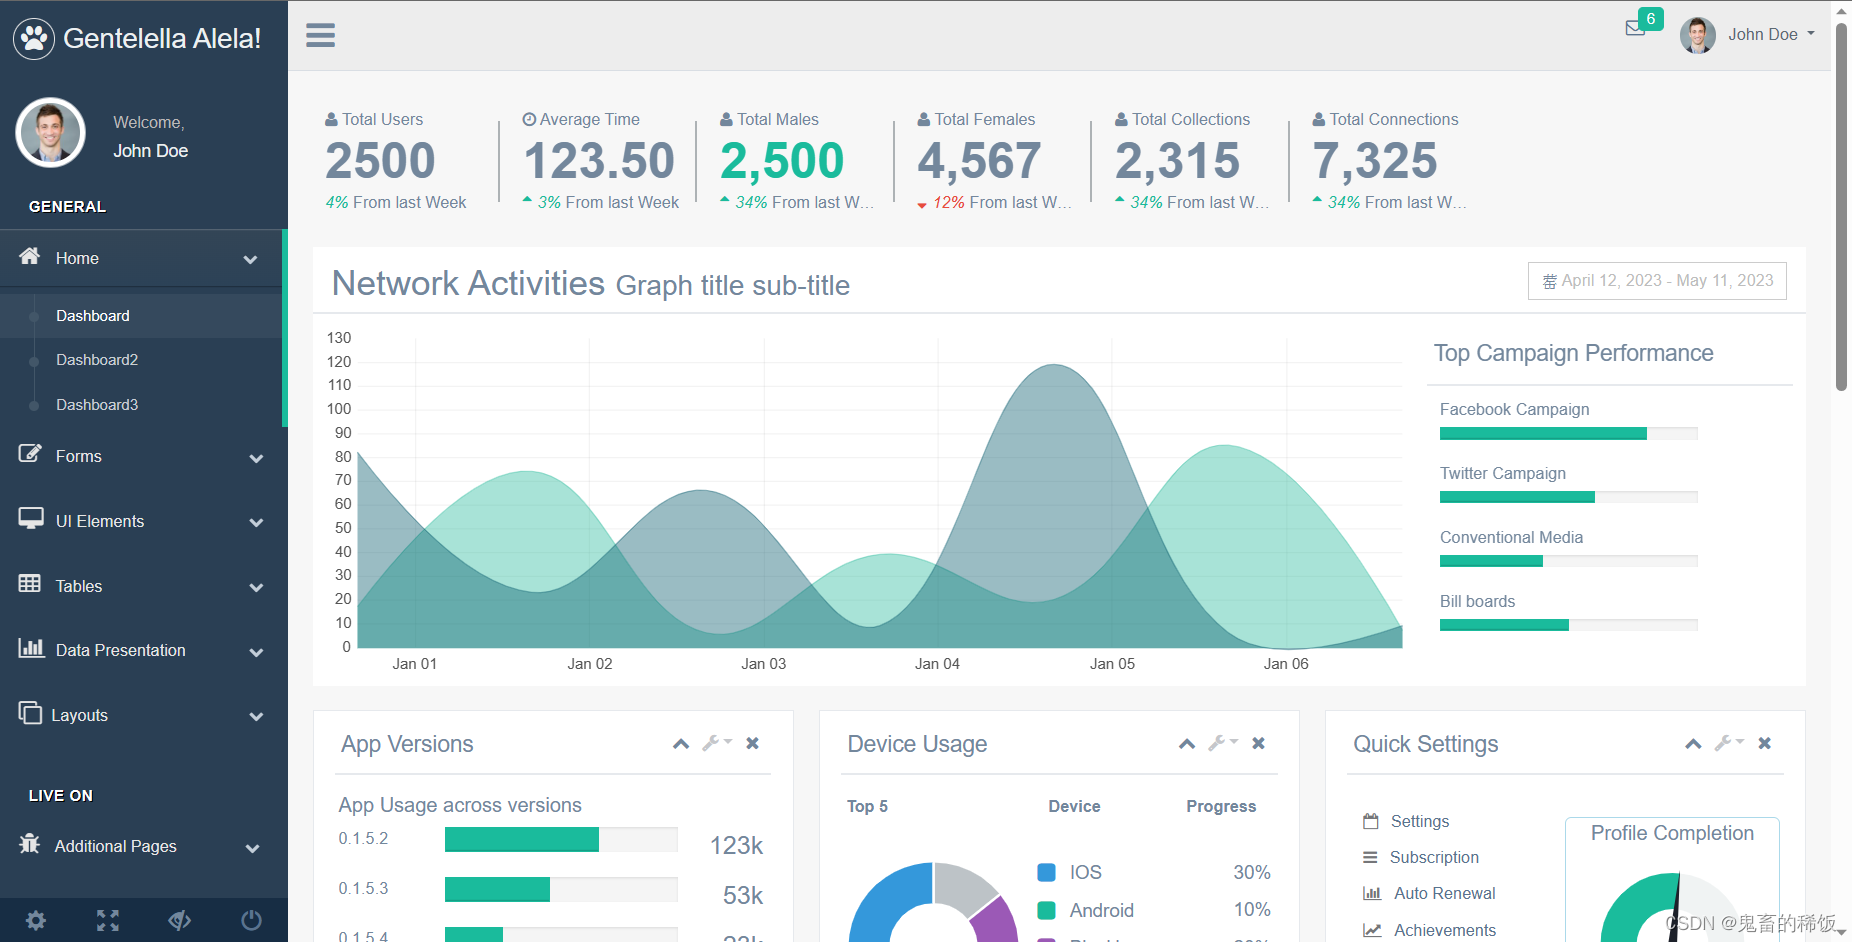Click the wrench icon in Device Usage panel
1852x942 pixels.
(x=1223, y=743)
